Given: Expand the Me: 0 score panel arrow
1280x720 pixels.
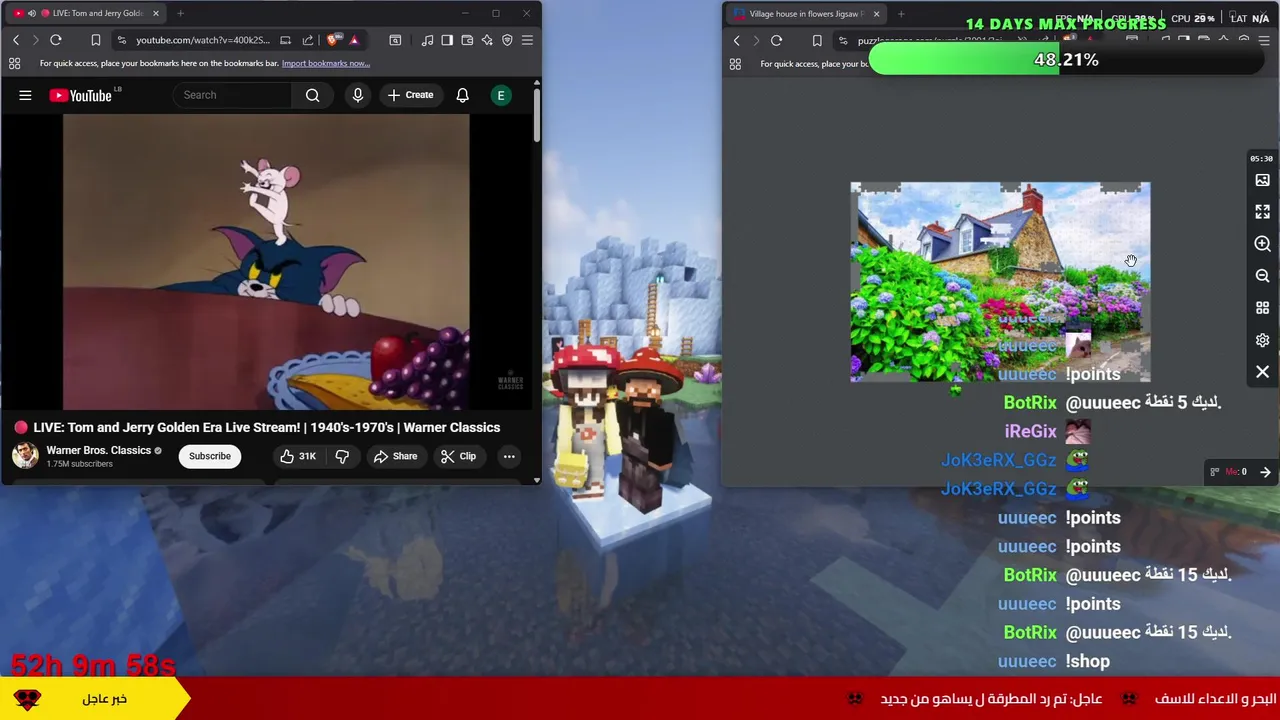Looking at the screenshot, I should (x=1265, y=472).
